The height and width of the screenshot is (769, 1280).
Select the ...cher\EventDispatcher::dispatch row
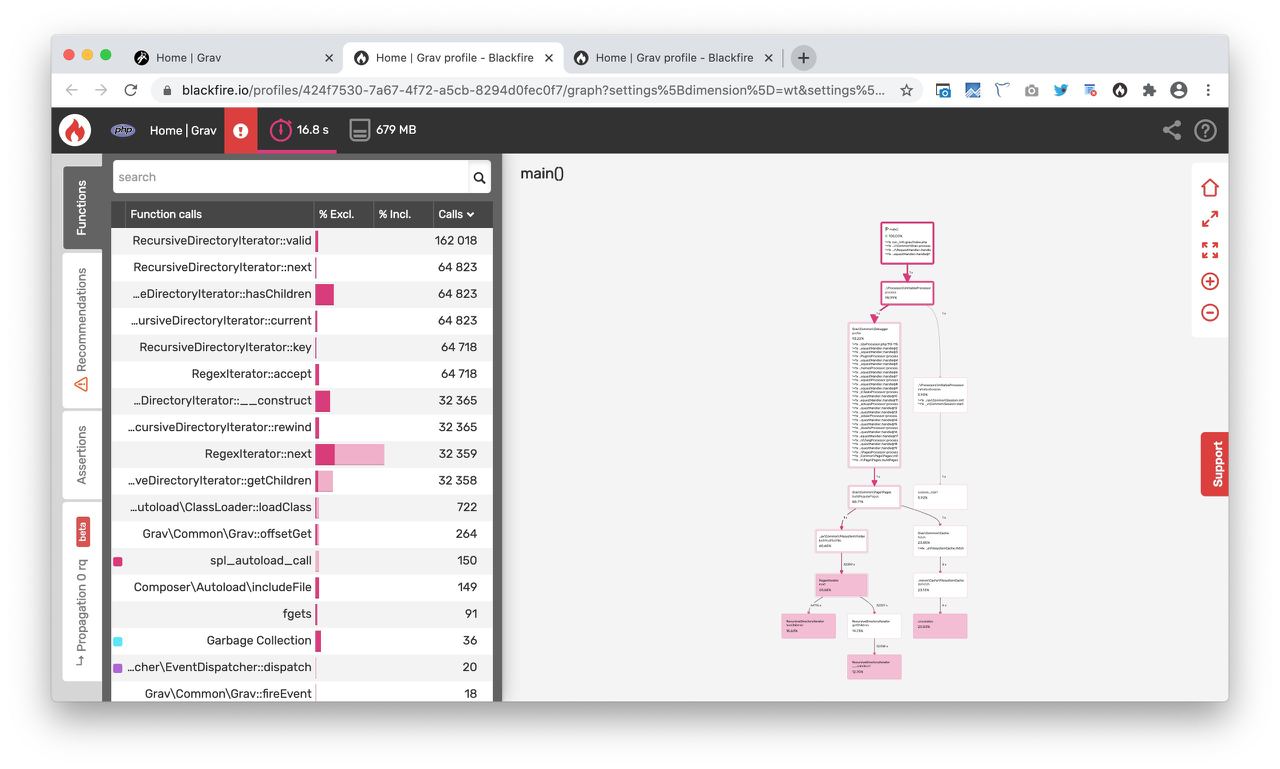(302, 667)
